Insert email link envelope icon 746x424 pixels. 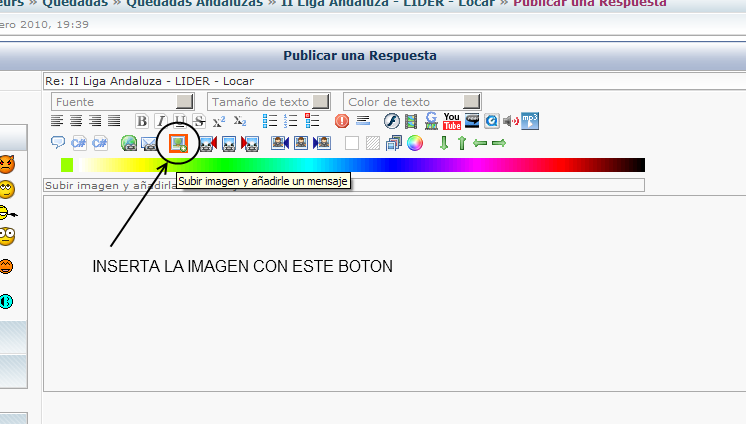pos(149,143)
